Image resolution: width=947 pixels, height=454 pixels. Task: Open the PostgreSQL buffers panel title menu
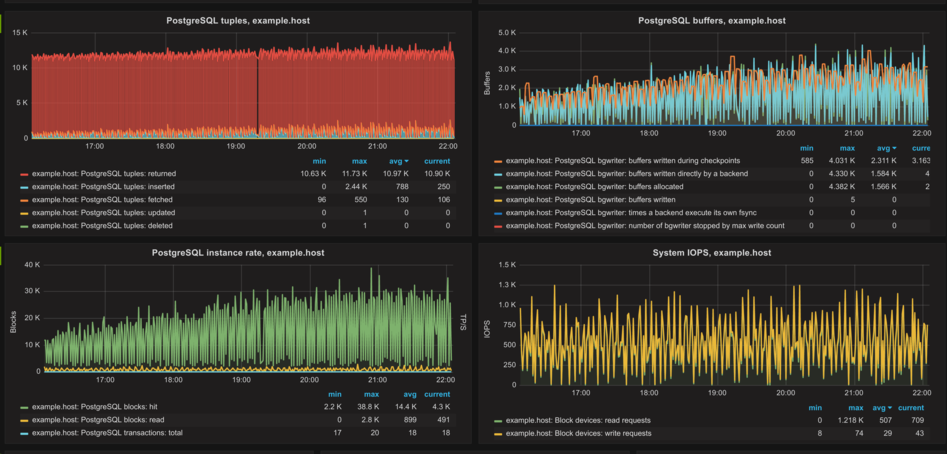click(711, 21)
